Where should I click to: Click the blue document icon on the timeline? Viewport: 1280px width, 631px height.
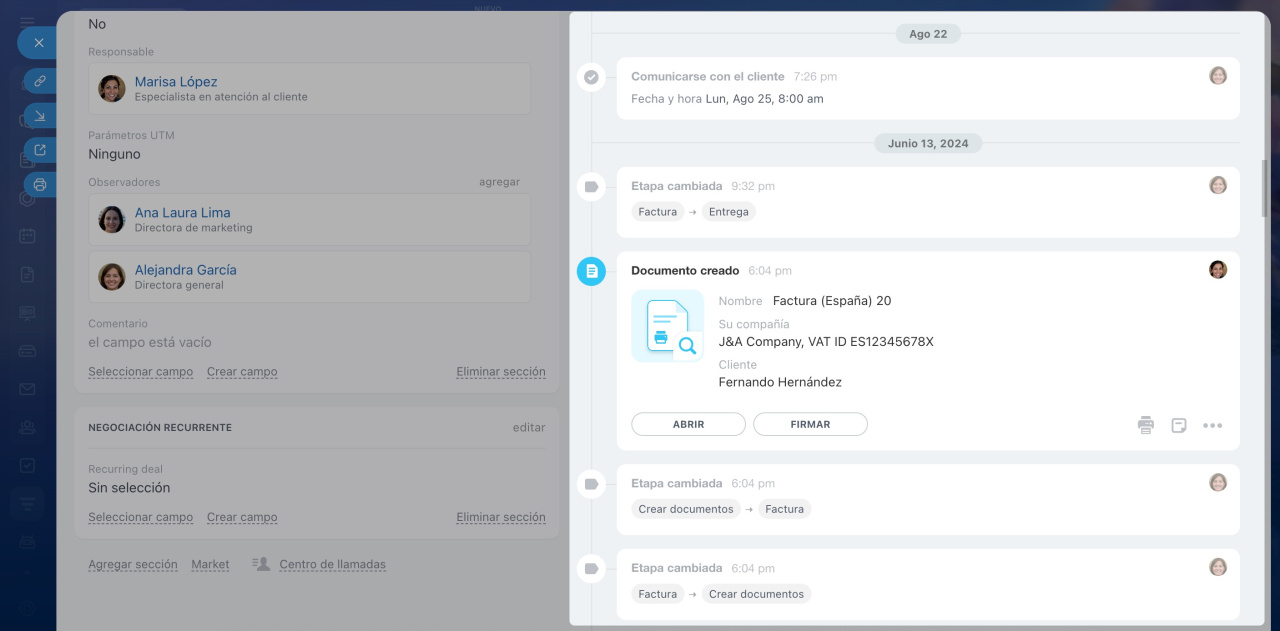point(591,271)
